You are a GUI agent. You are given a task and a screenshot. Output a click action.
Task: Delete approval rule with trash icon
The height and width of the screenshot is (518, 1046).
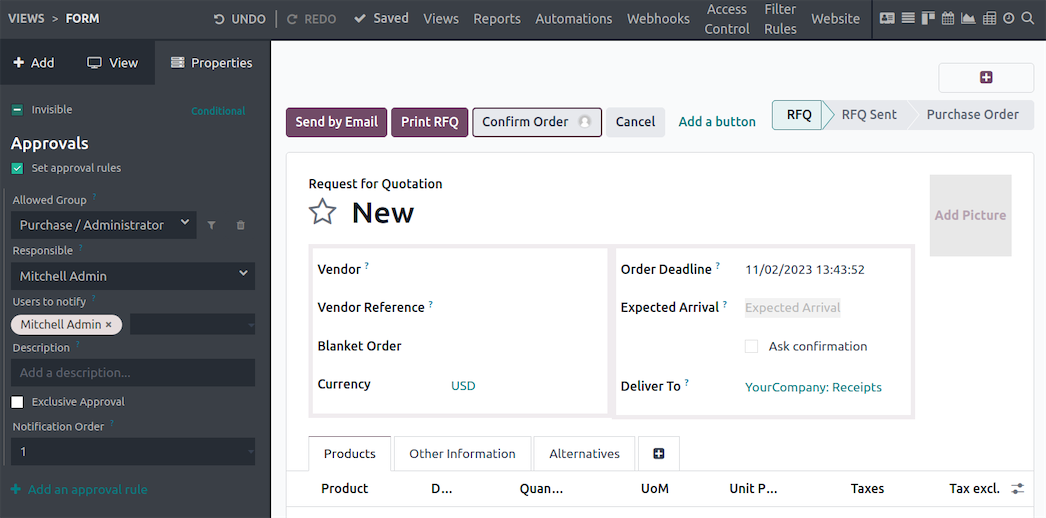point(240,226)
